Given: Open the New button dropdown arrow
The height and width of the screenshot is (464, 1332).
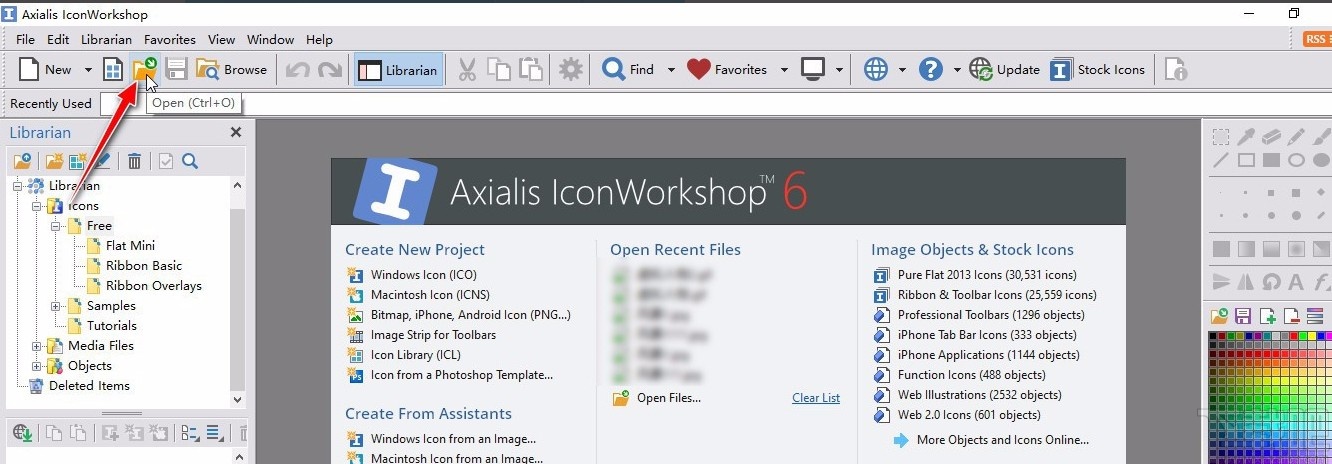Looking at the screenshot, I should (x=88, y=70).
